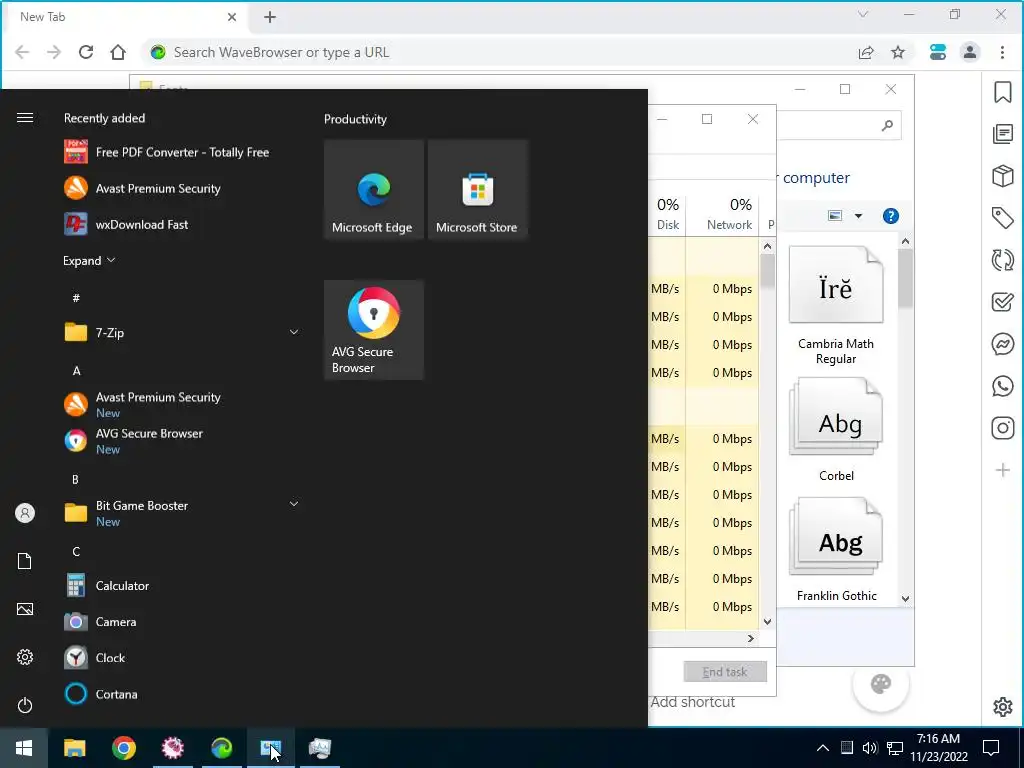Expand the Recently added list

pos(89,261)
